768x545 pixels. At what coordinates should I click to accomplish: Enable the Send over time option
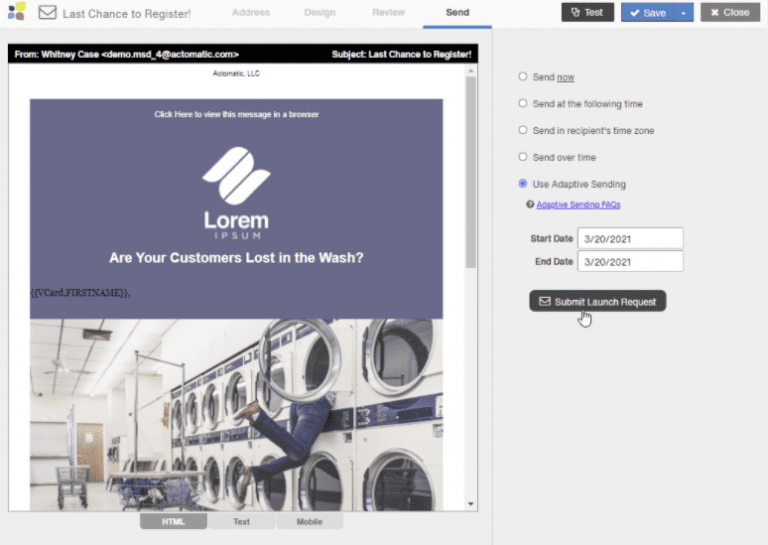523,157
